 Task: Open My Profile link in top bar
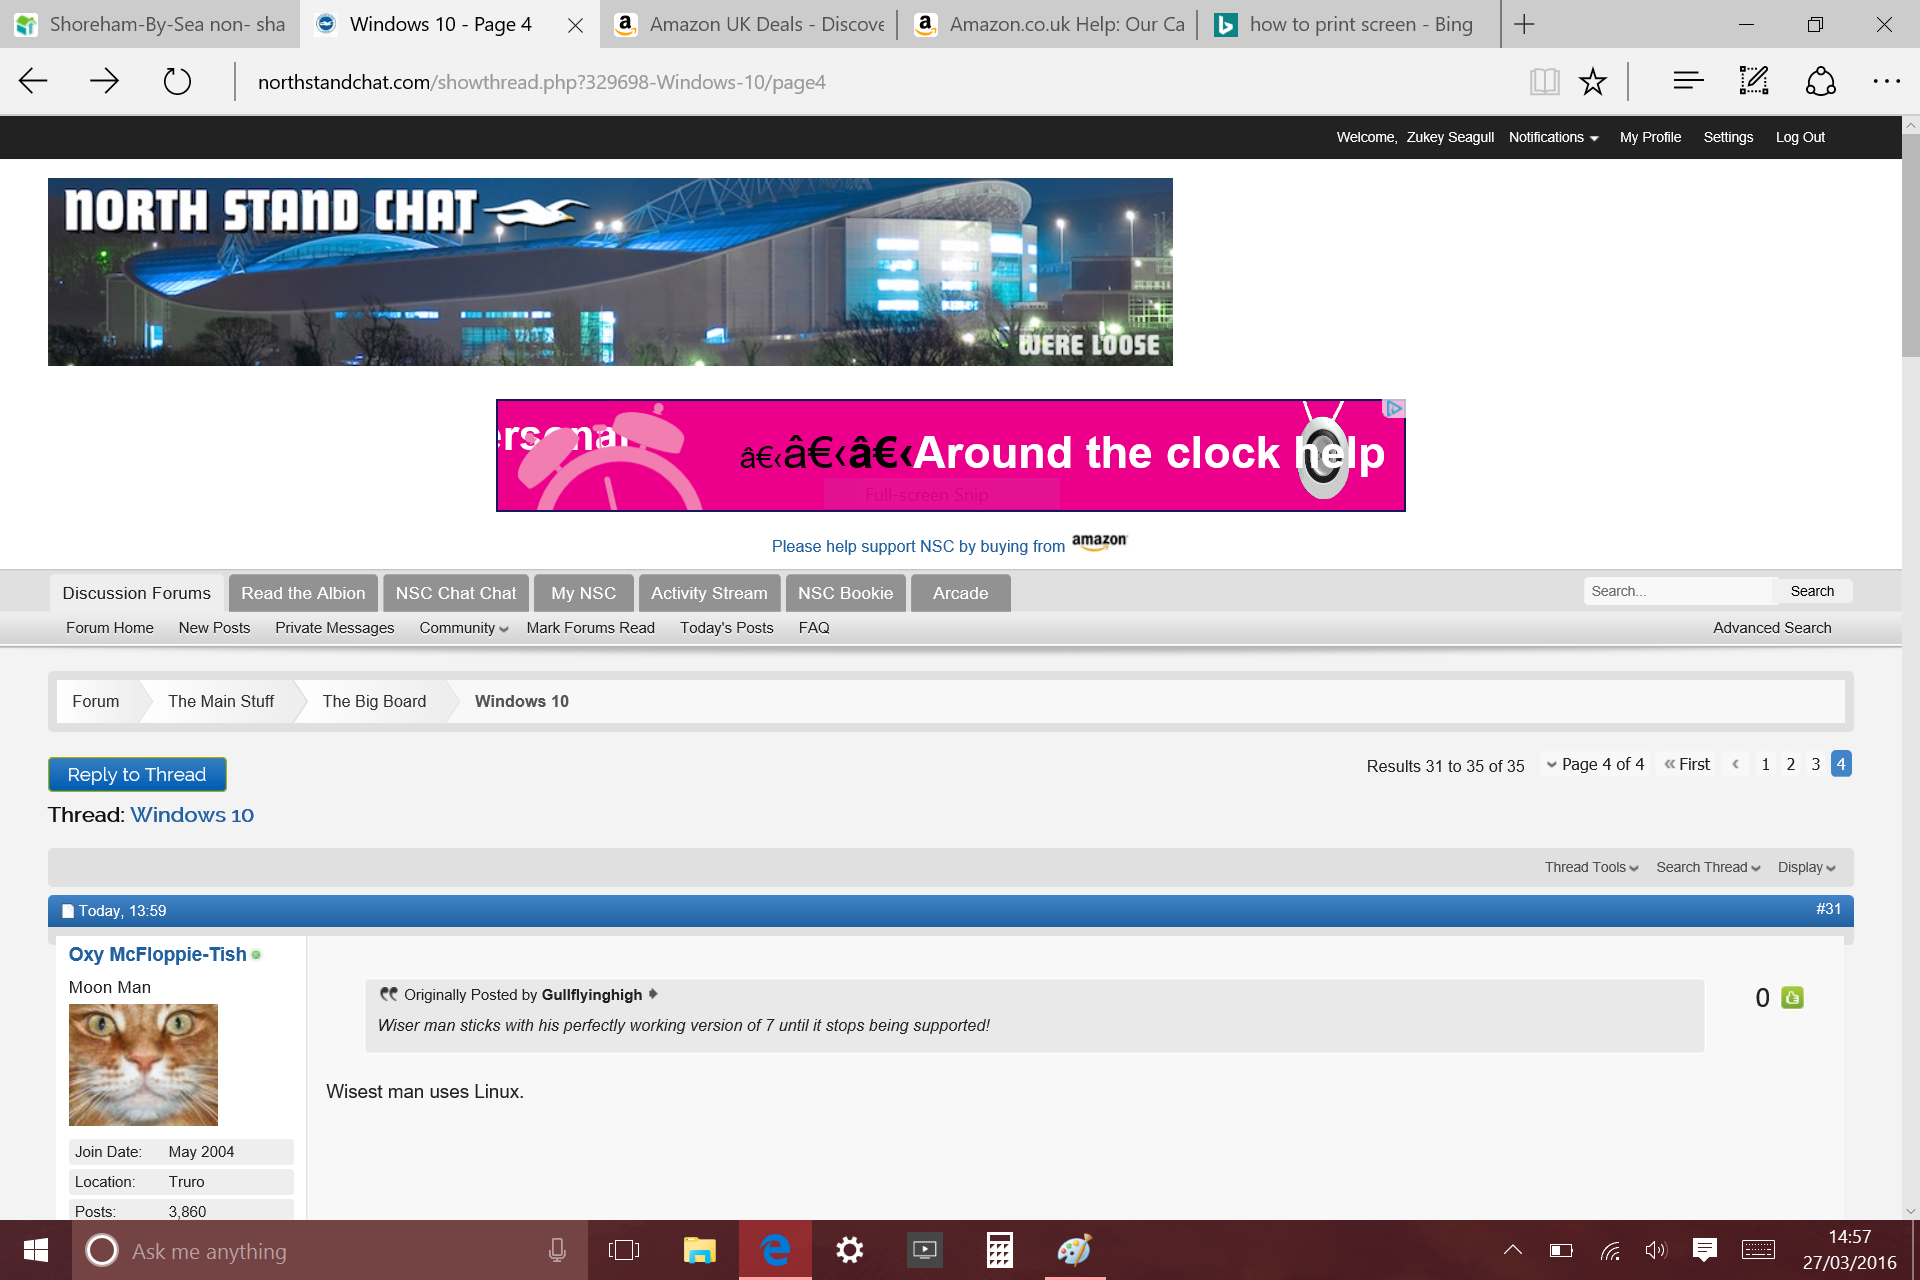[x=1650, y=137]
